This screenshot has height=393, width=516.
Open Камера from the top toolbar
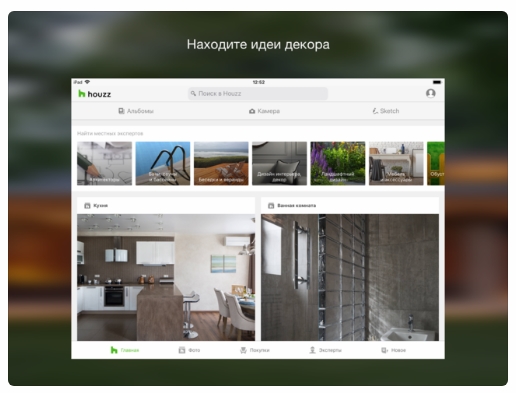264,111
